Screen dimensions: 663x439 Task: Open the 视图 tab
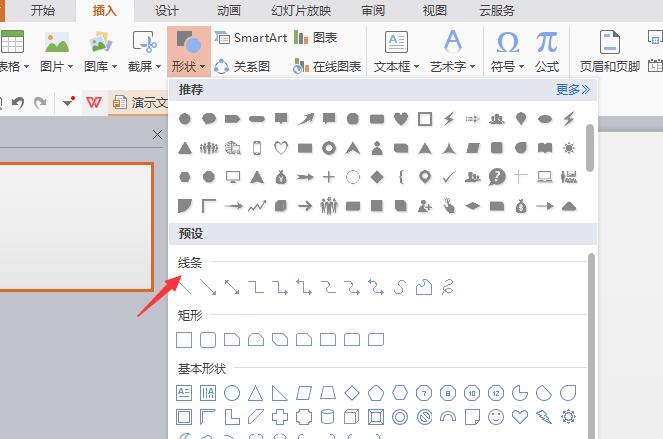click(435, 11)
